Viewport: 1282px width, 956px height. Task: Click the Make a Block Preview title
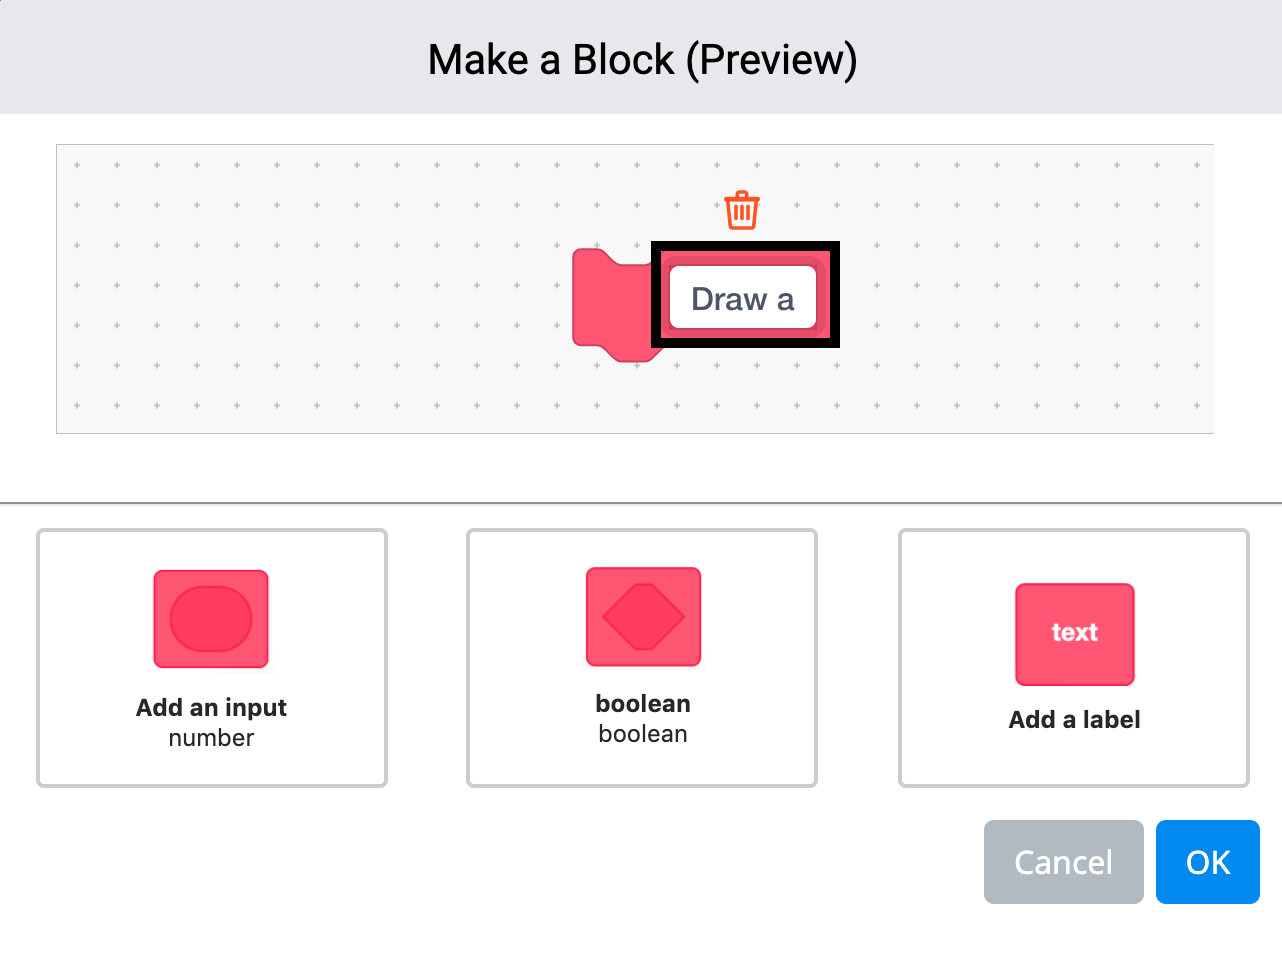pyautogui.click(x=641, y=59)
